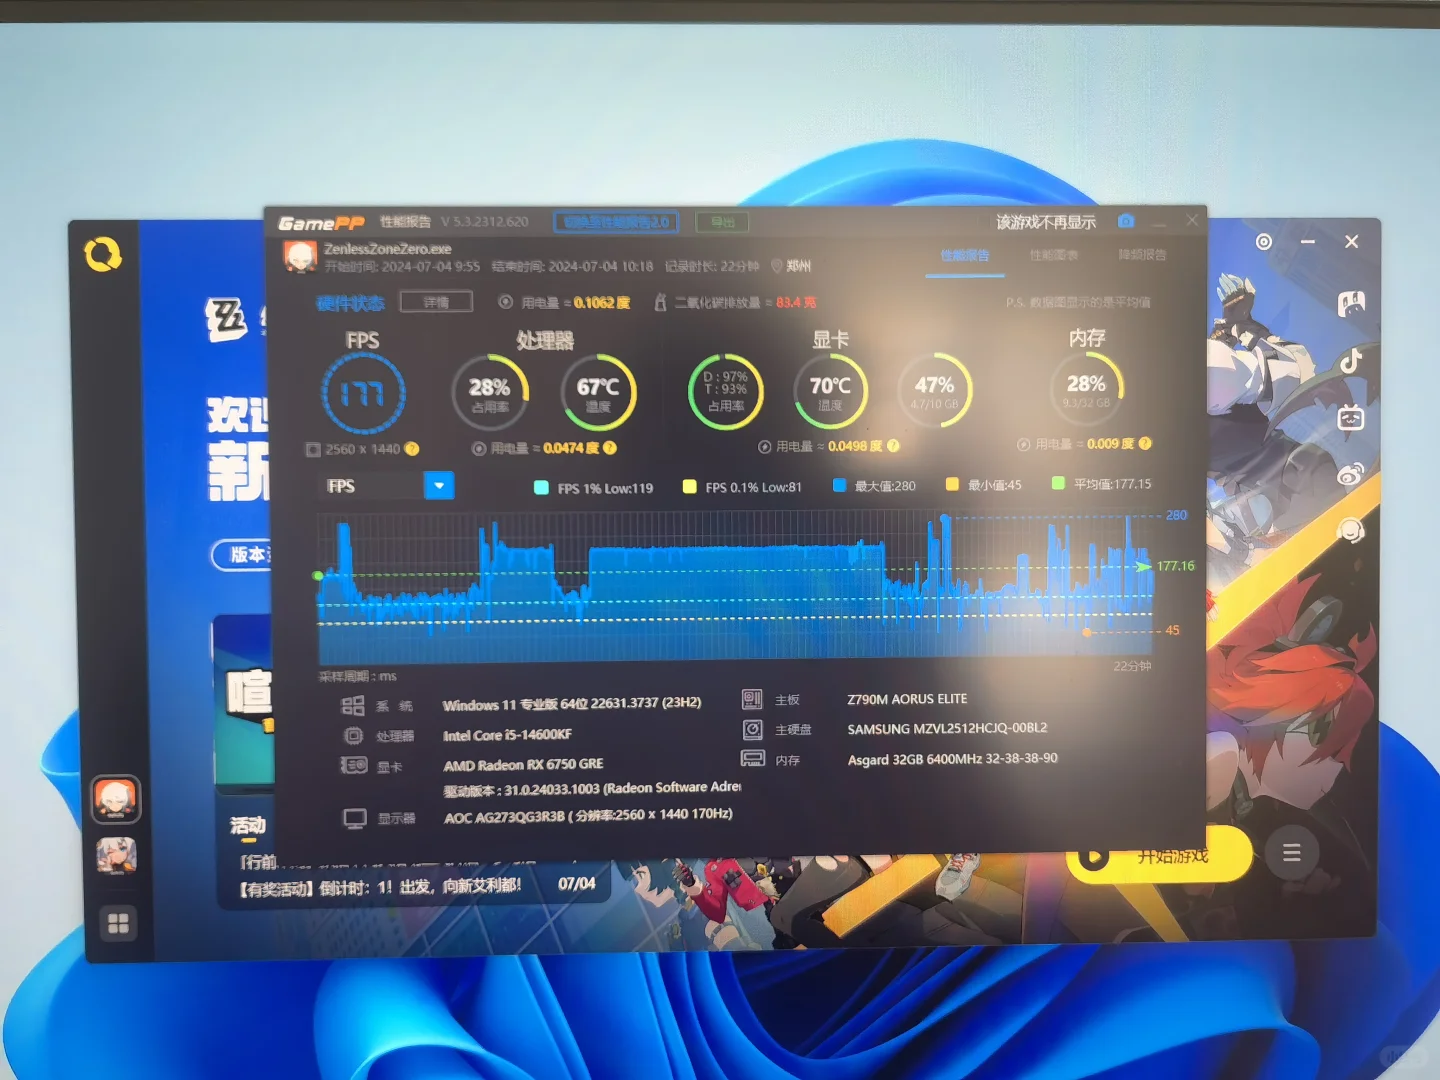
Task: Click the 主硬盘 disk icon
Action: coord(752,730)
